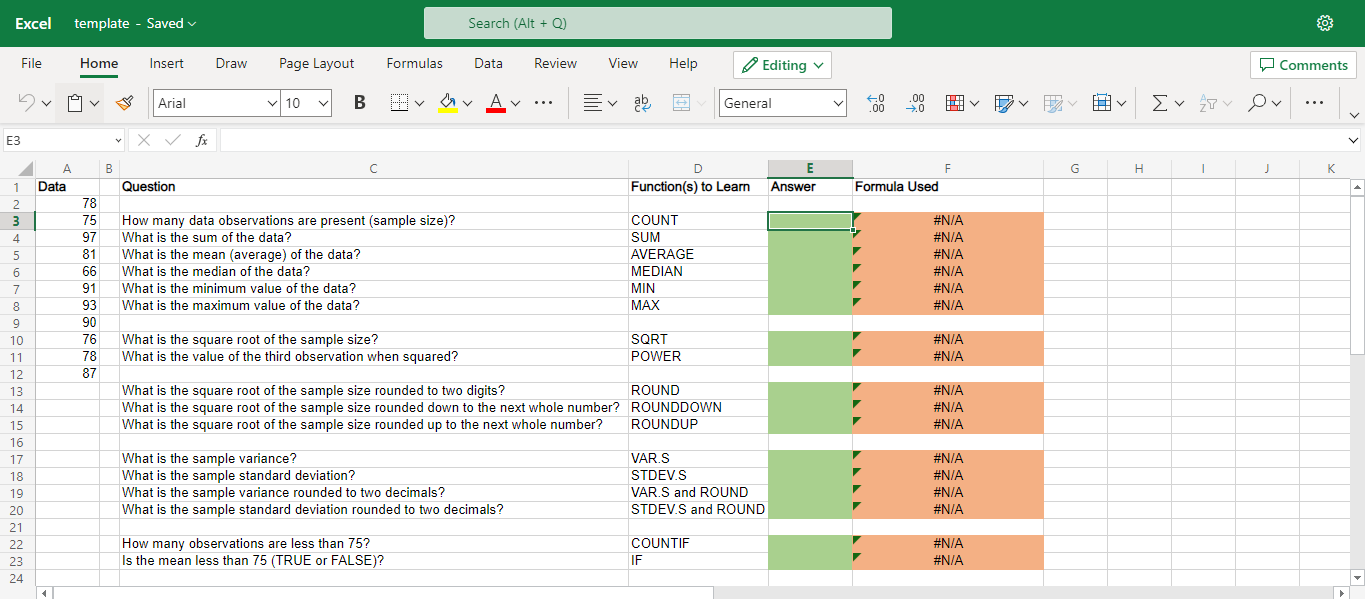
Task: Open the number format General dropdown
Action: tap(782, 103)
